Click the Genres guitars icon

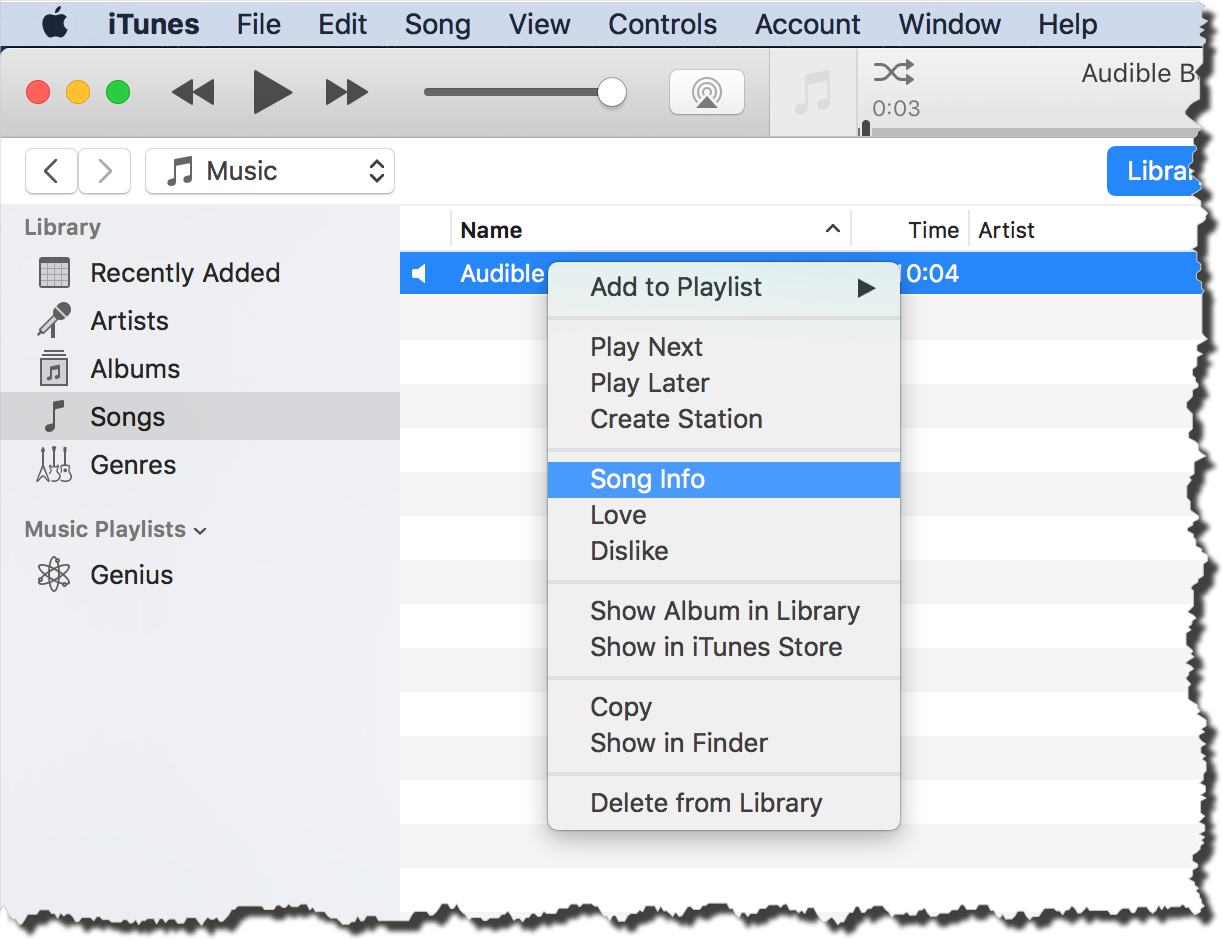point(54,465)
